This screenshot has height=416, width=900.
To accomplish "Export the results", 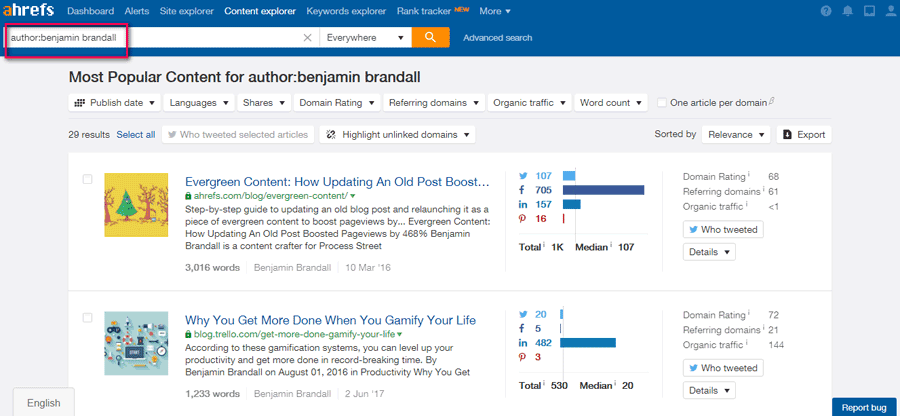I will click(x=804, y=135).
